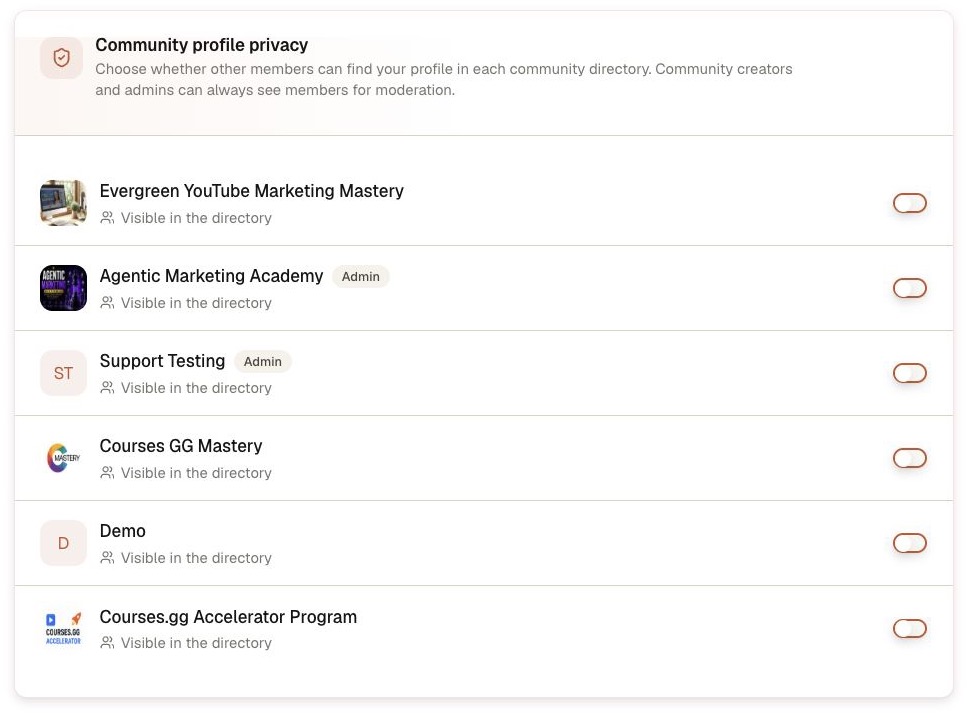
Task: Select the Courses GG Mastery title
Action: click(x=181, y=446)
